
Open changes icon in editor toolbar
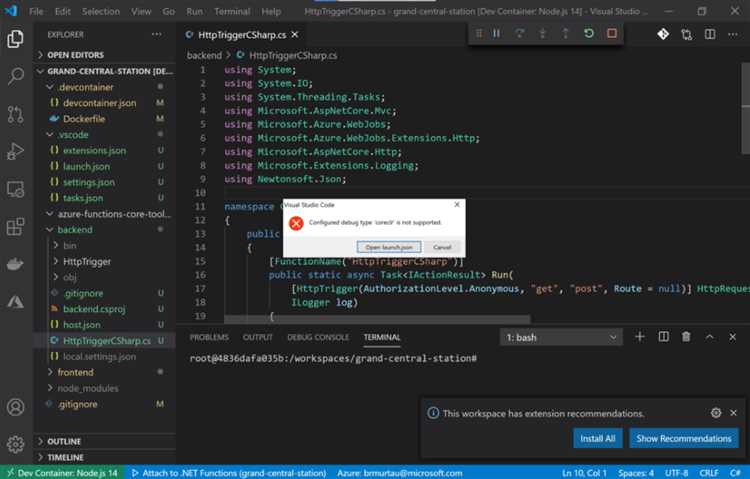click(687, 34)
